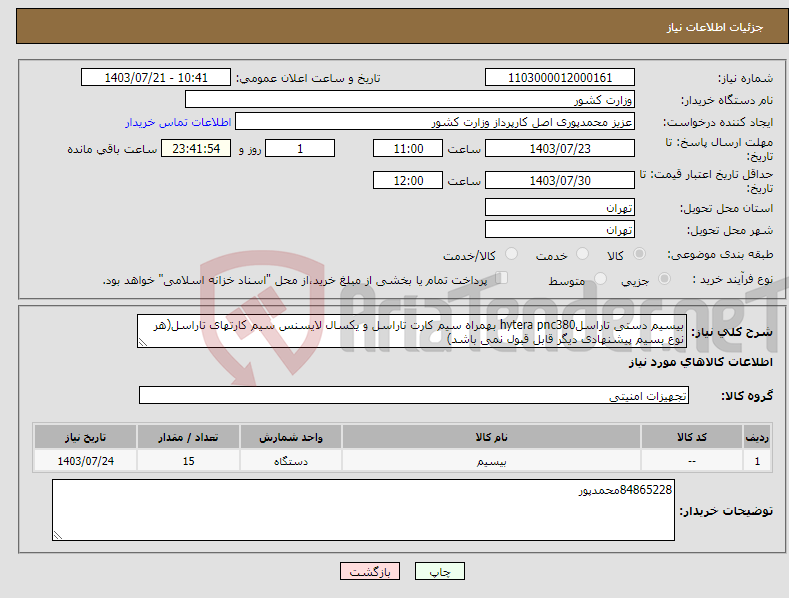Click the توضیحات خریدار label

(x=726, y=511)
